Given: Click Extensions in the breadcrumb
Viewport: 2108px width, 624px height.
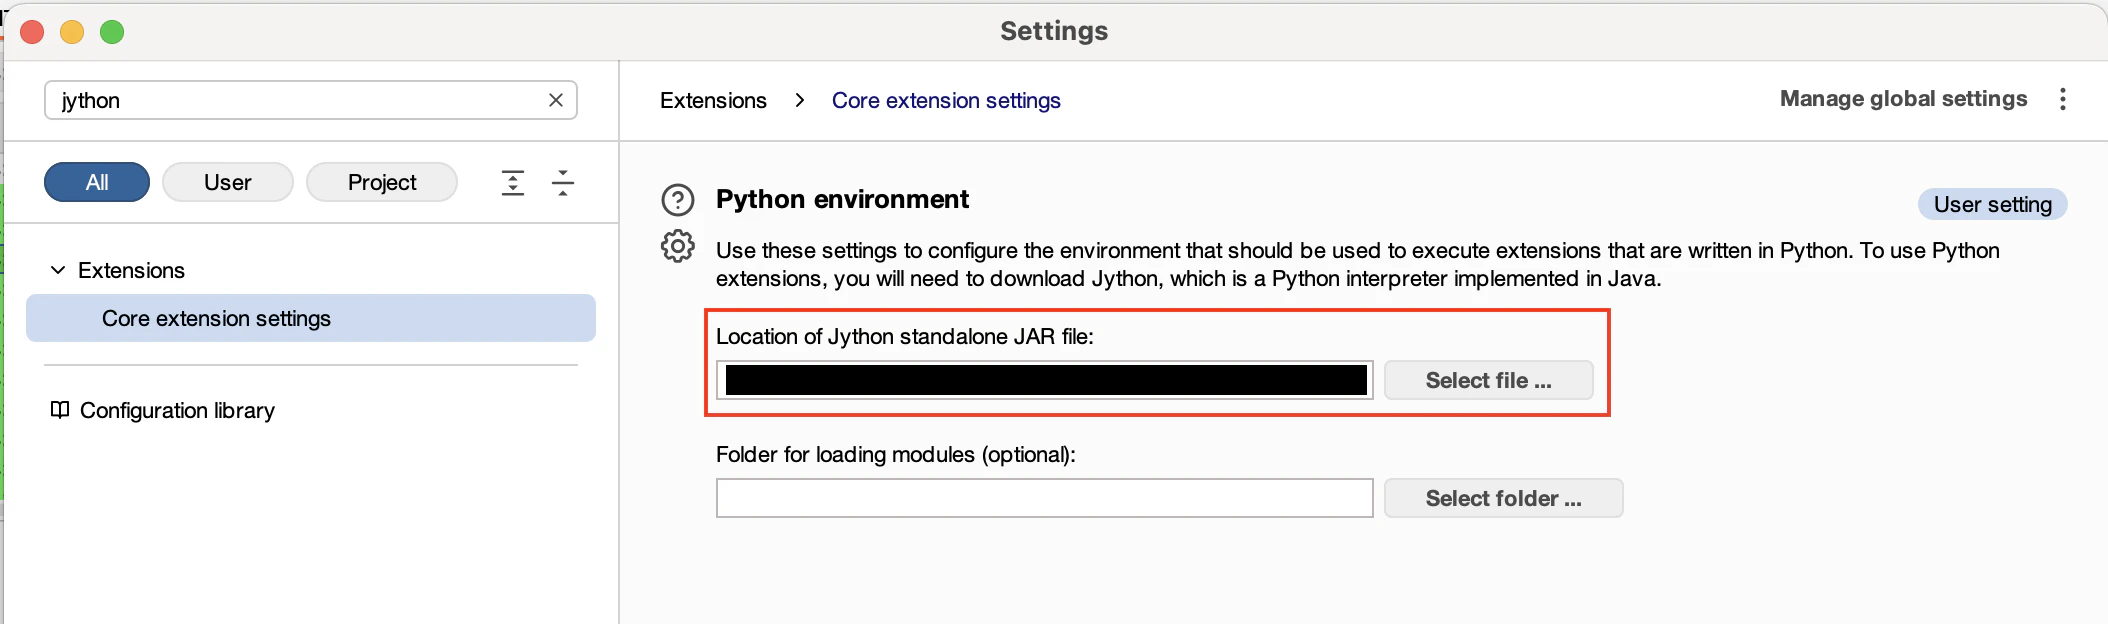Looking at the screenshot, I should [713, 100].
